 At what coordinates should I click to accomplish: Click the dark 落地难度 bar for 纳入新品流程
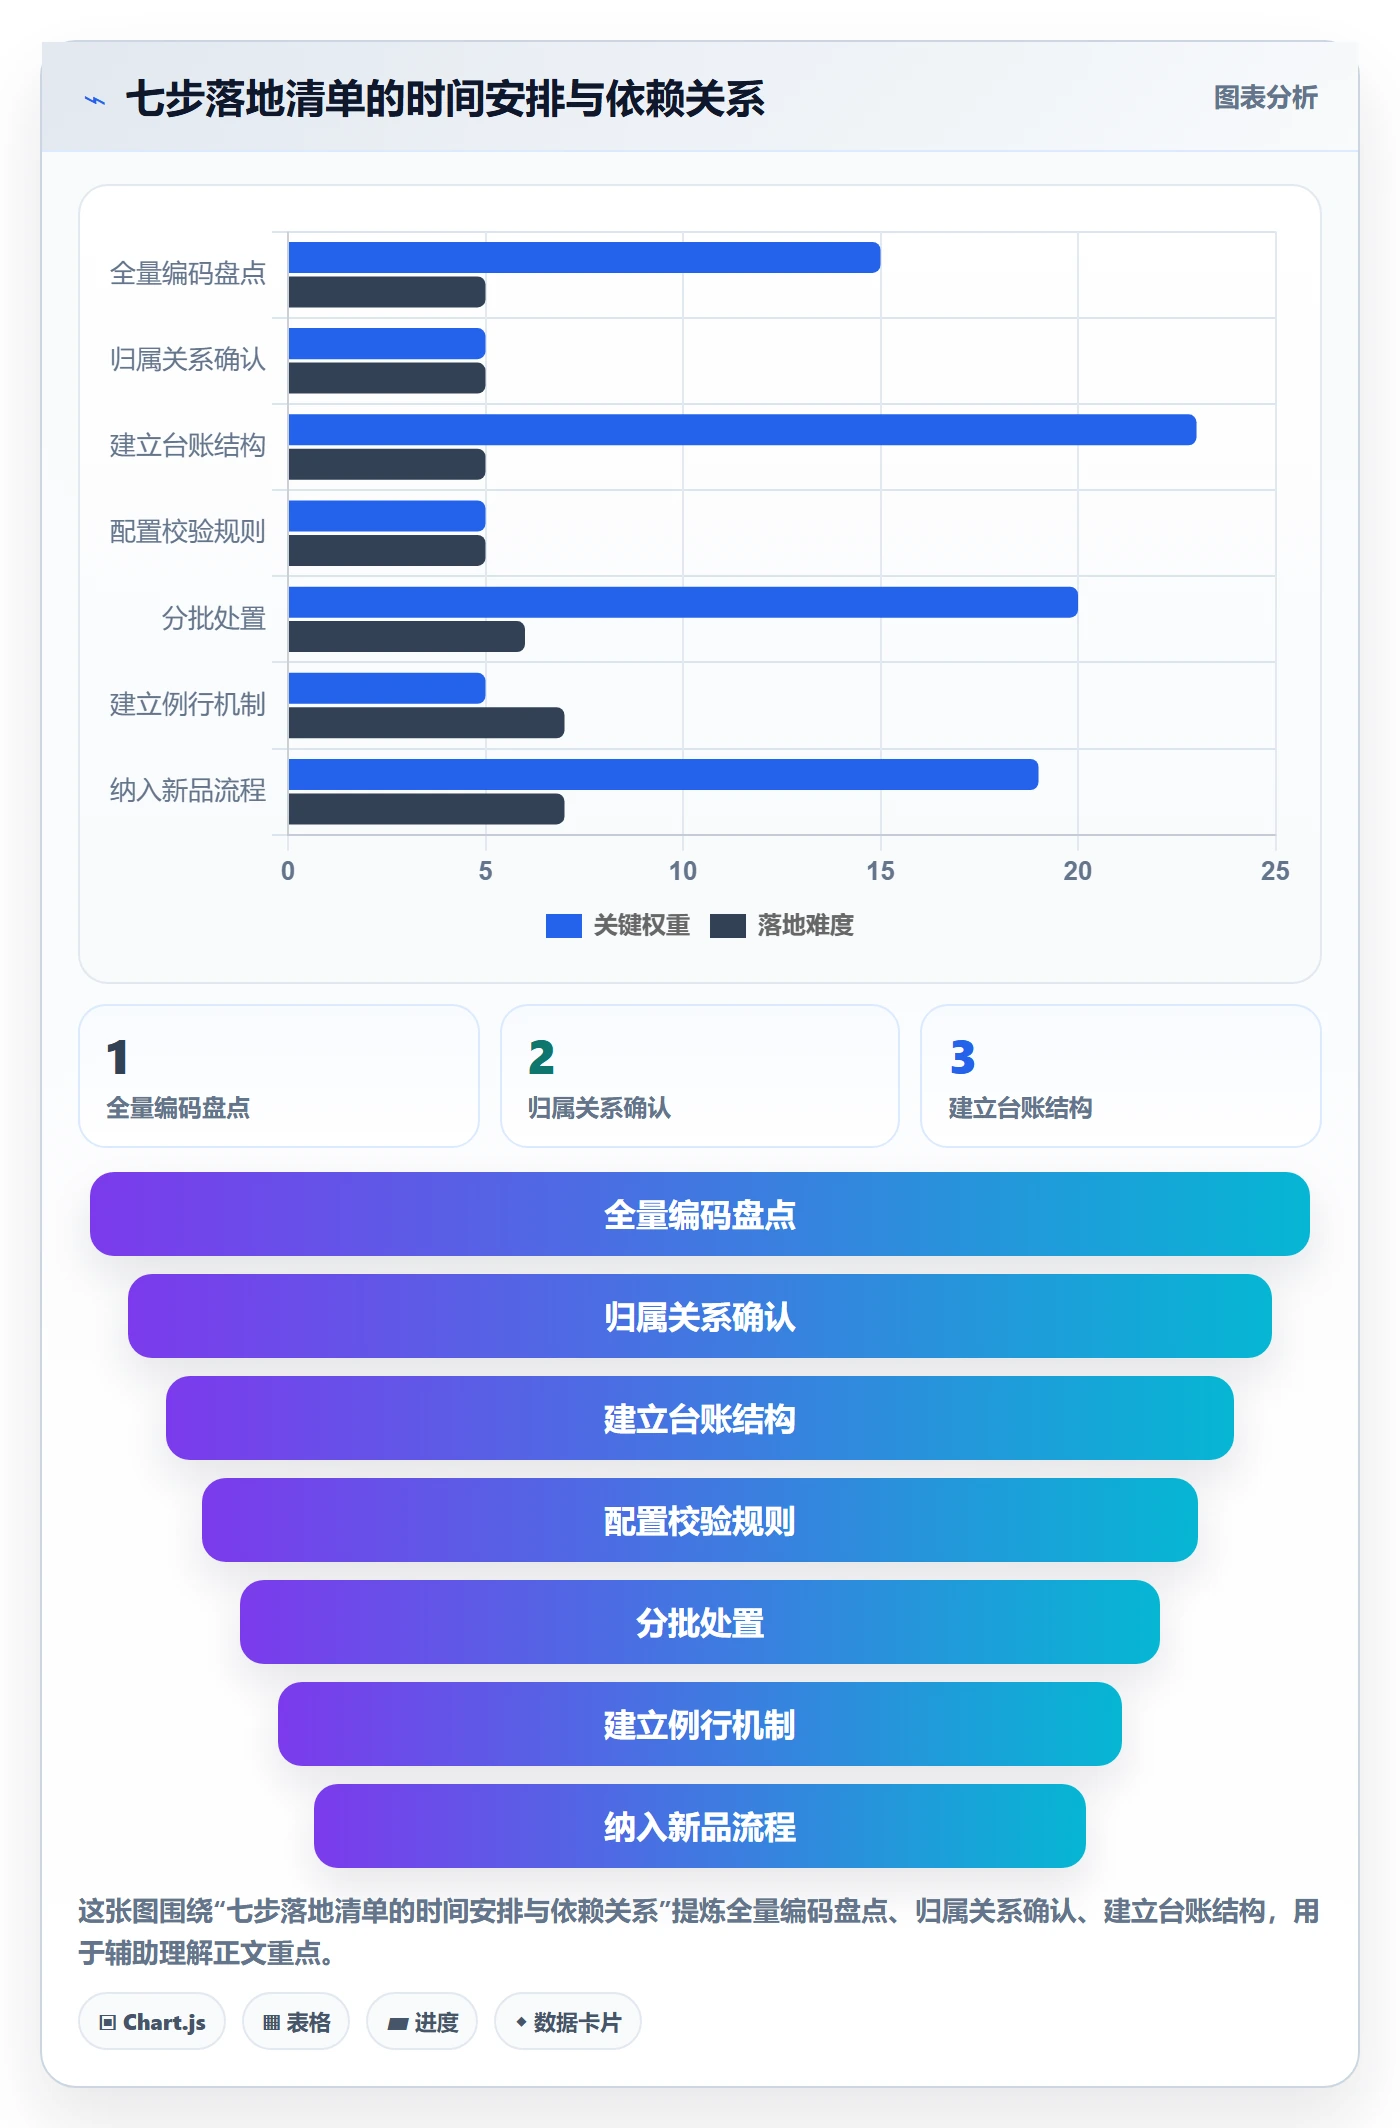click(x=426, y=809)
